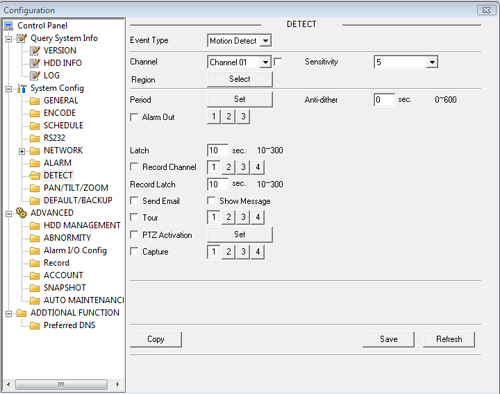
Task: Toggle the Show Message checkbox
Action: tap(211, 201)
